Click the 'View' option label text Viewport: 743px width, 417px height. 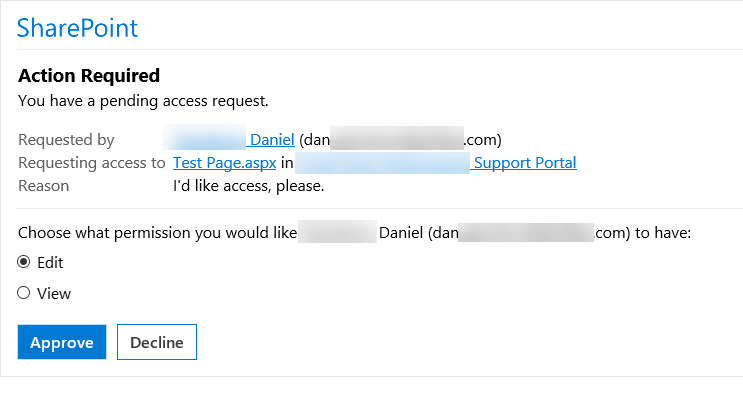tap(53, 294)
